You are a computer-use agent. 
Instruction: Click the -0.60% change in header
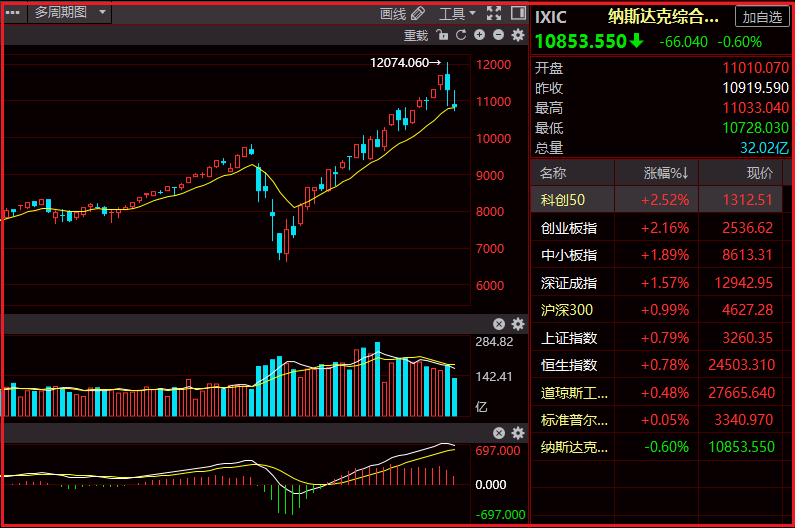click(x=739, y=42)
